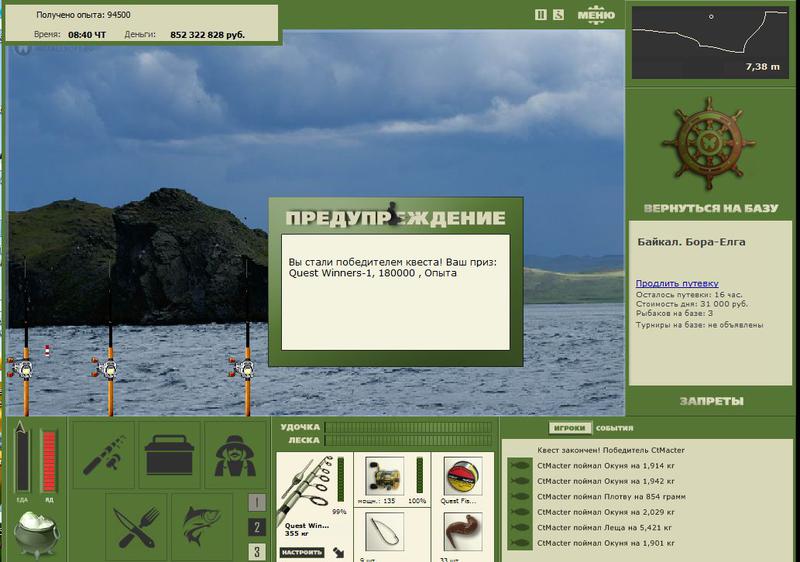Click fish icon beside 'Леща на 5,421 кг'
Screen dimensions: 800x562
click(x=519, y=527)
